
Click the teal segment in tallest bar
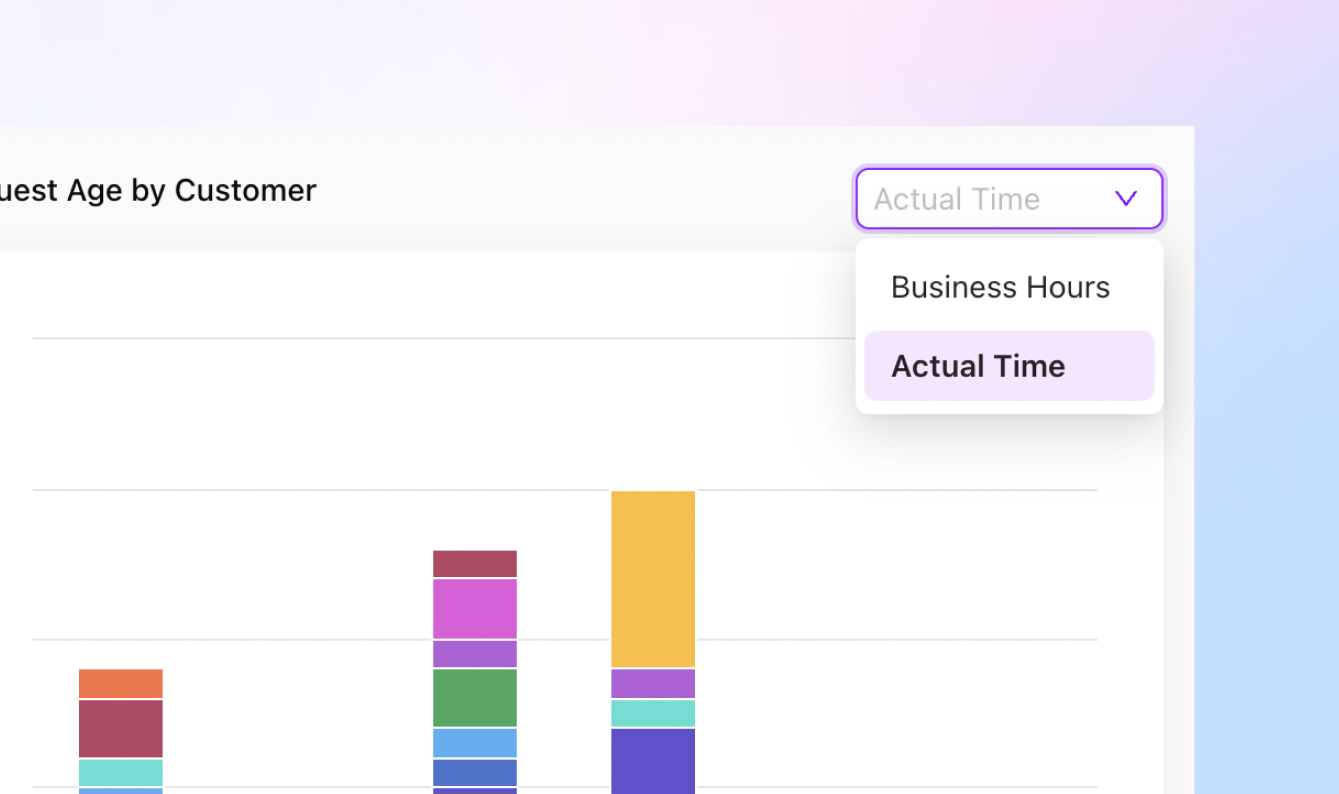tap(653, 713)
